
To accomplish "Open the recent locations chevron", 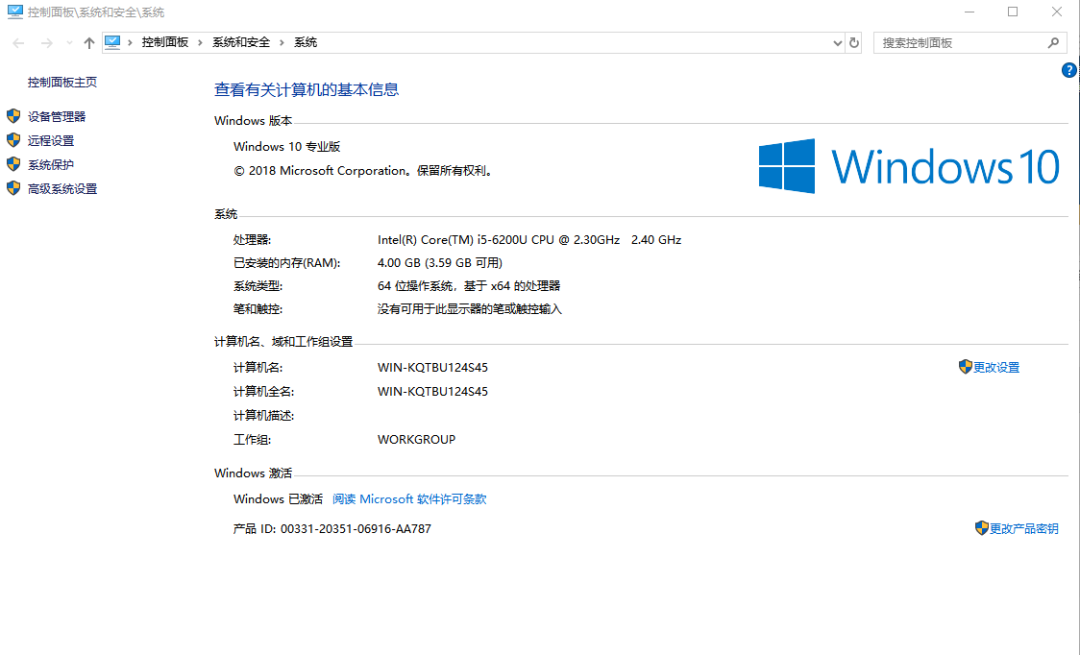I will (69, 43).
